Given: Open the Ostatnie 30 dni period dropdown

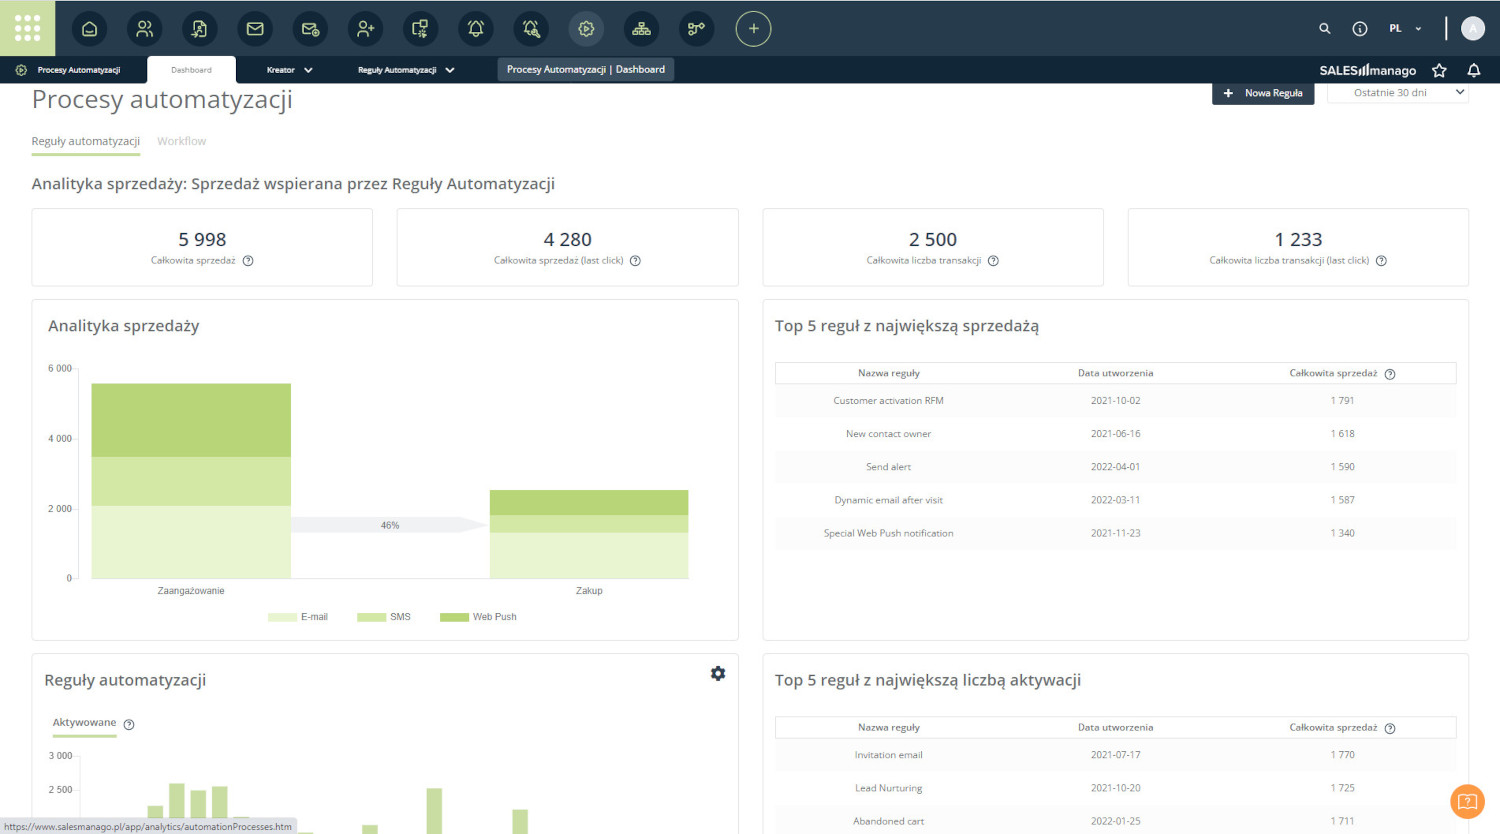Looking at the screenshot, I should 1398,93.
